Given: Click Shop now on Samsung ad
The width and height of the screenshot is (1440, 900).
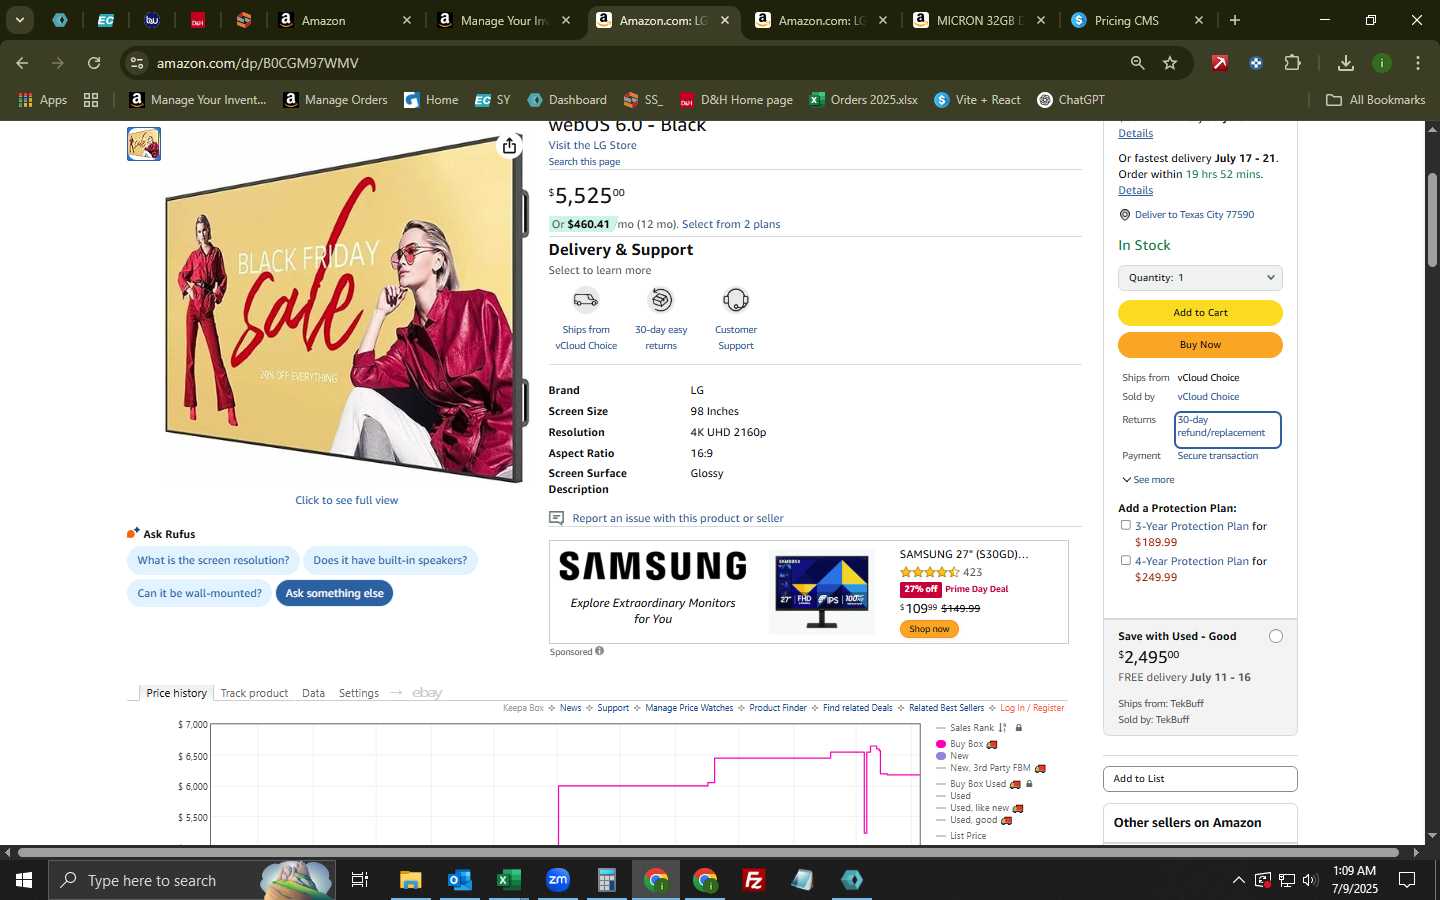Looking at the screenshot, I should coord(929,629).
